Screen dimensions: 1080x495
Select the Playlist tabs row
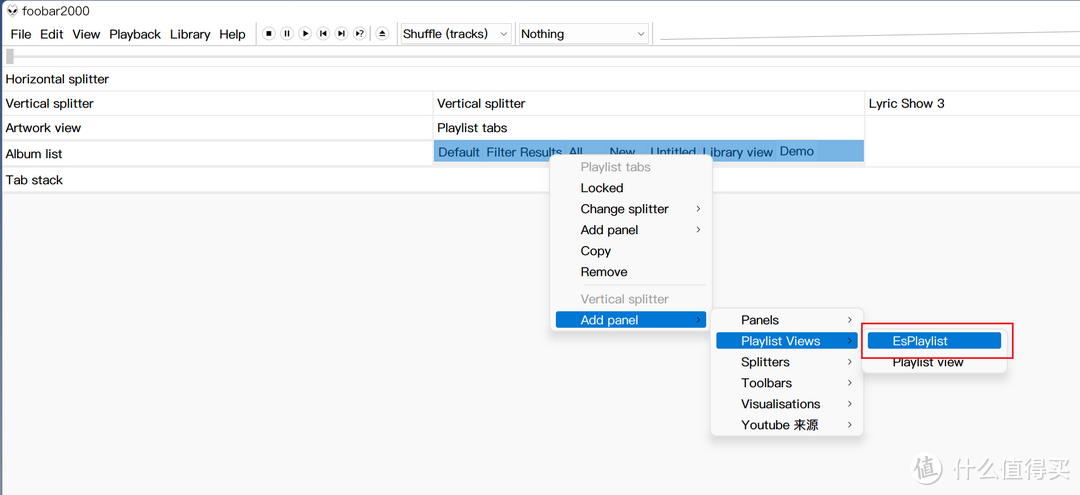point(649,127)
